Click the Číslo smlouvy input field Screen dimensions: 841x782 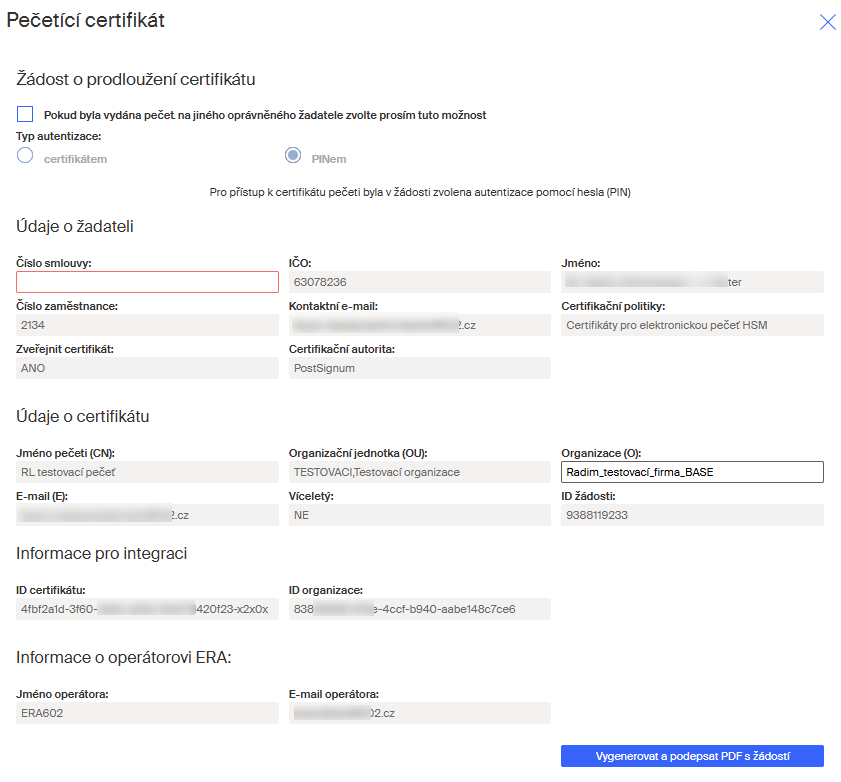click(x=148, y=282)
